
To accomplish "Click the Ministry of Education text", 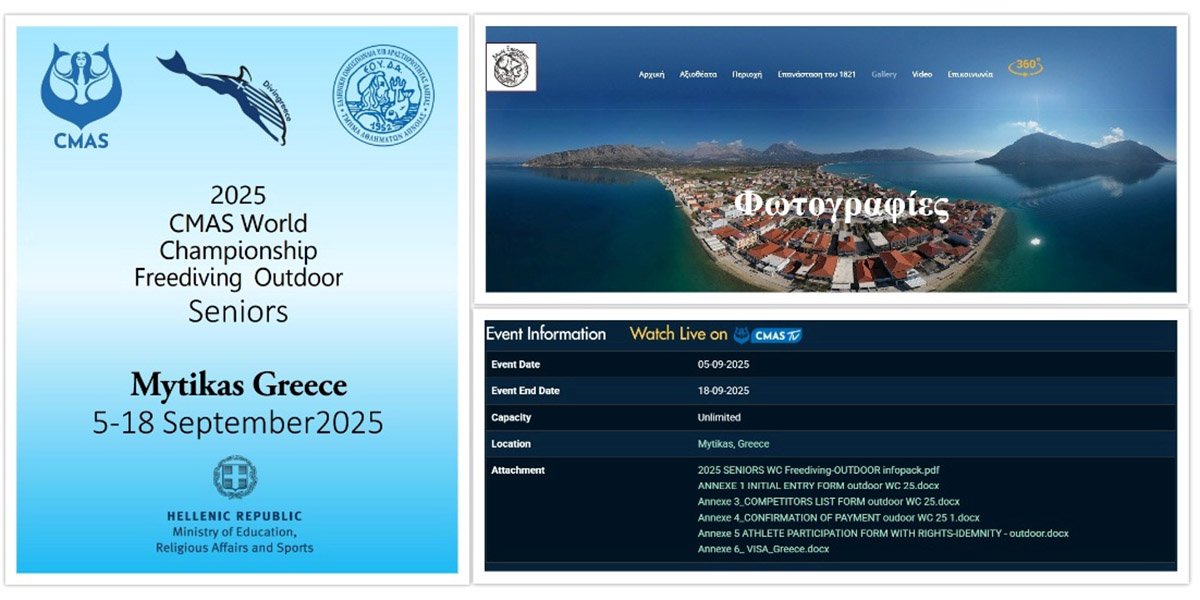I will pos(235,532).
